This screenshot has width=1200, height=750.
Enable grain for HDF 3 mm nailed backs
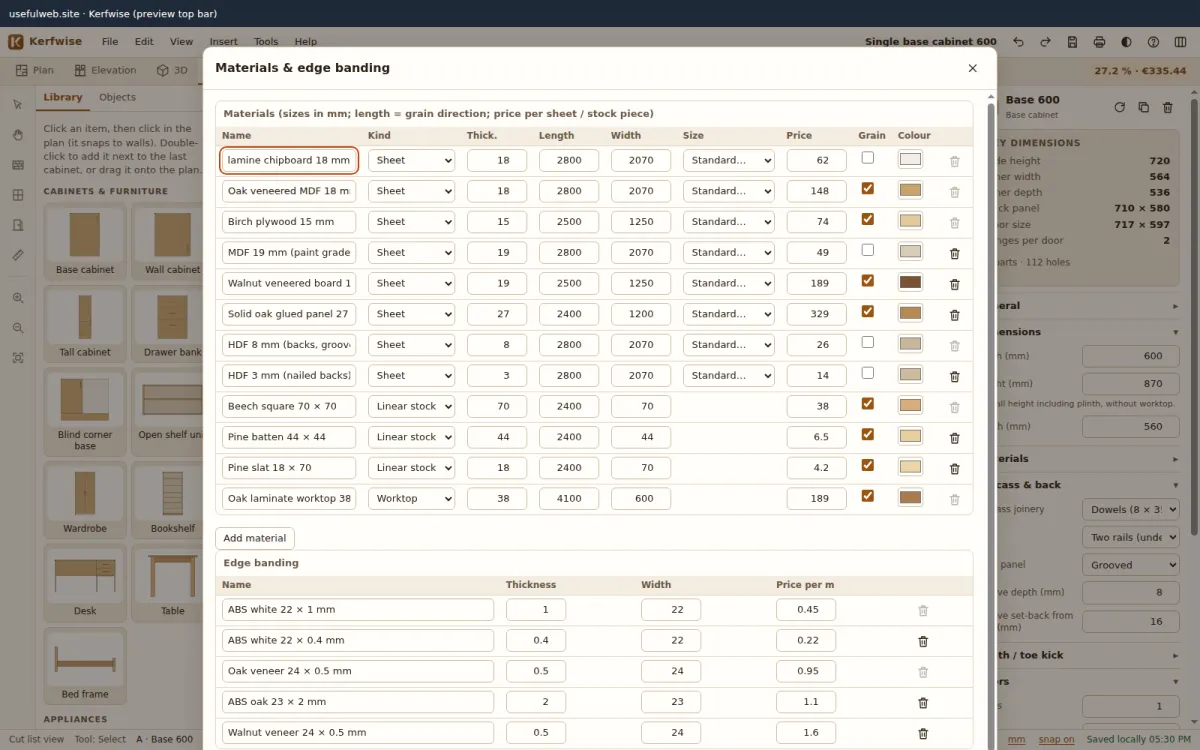coord(867,373)
